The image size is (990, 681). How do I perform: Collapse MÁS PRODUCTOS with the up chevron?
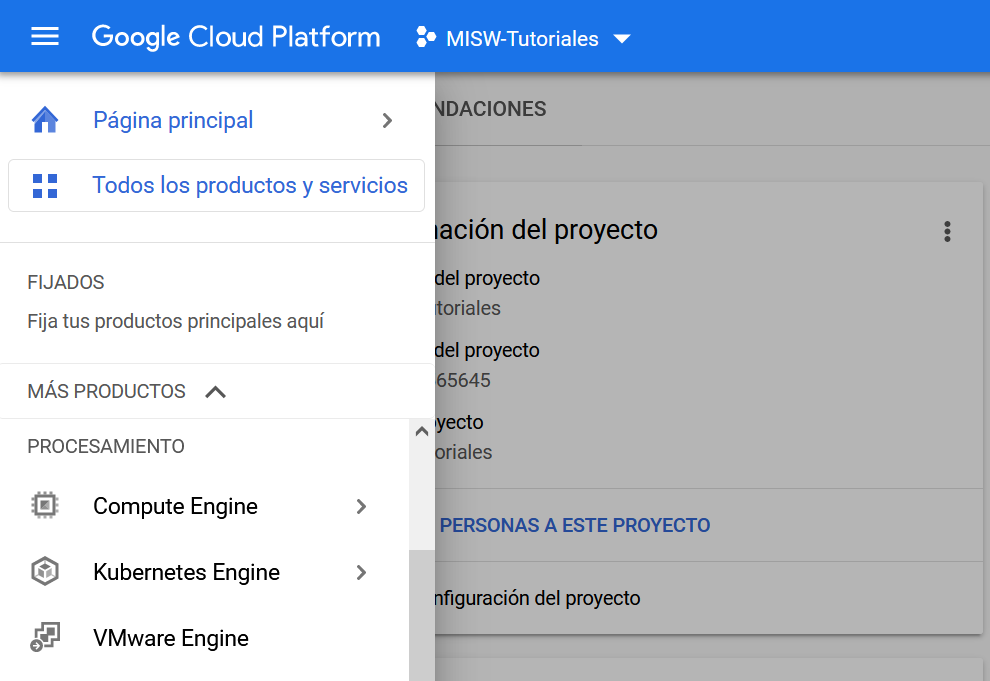216,392
